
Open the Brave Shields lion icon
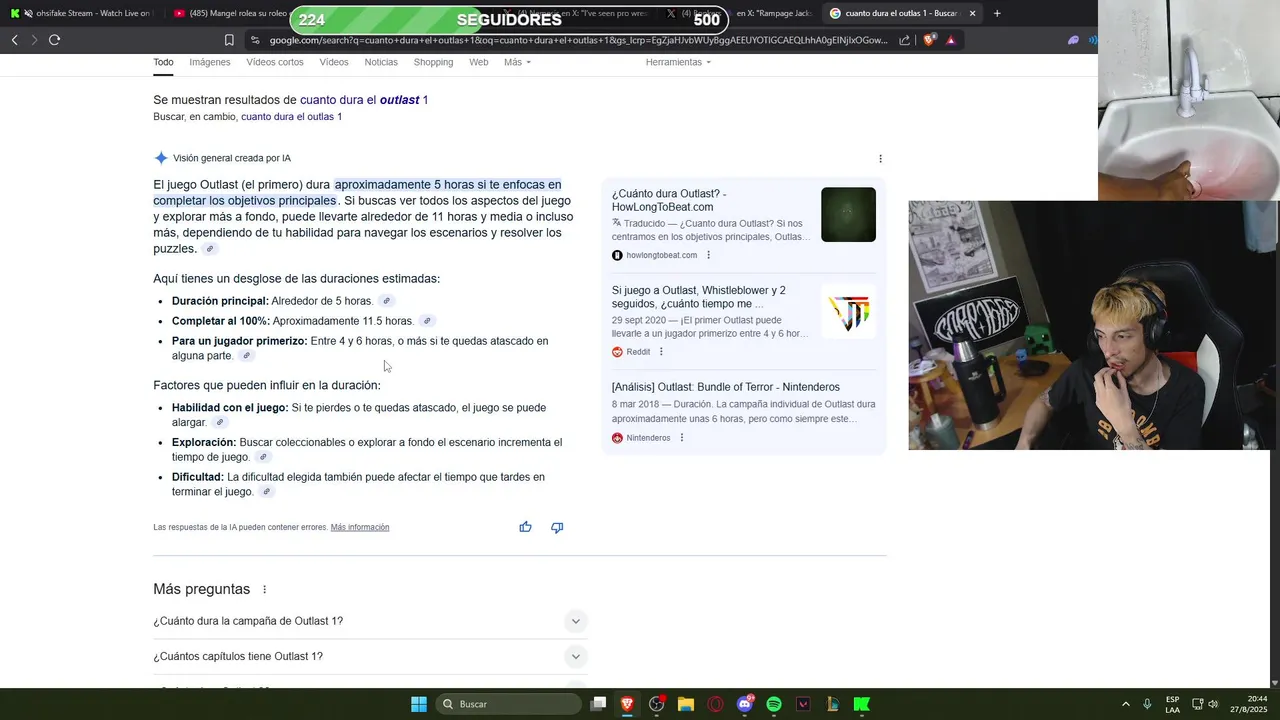(930, 40)
